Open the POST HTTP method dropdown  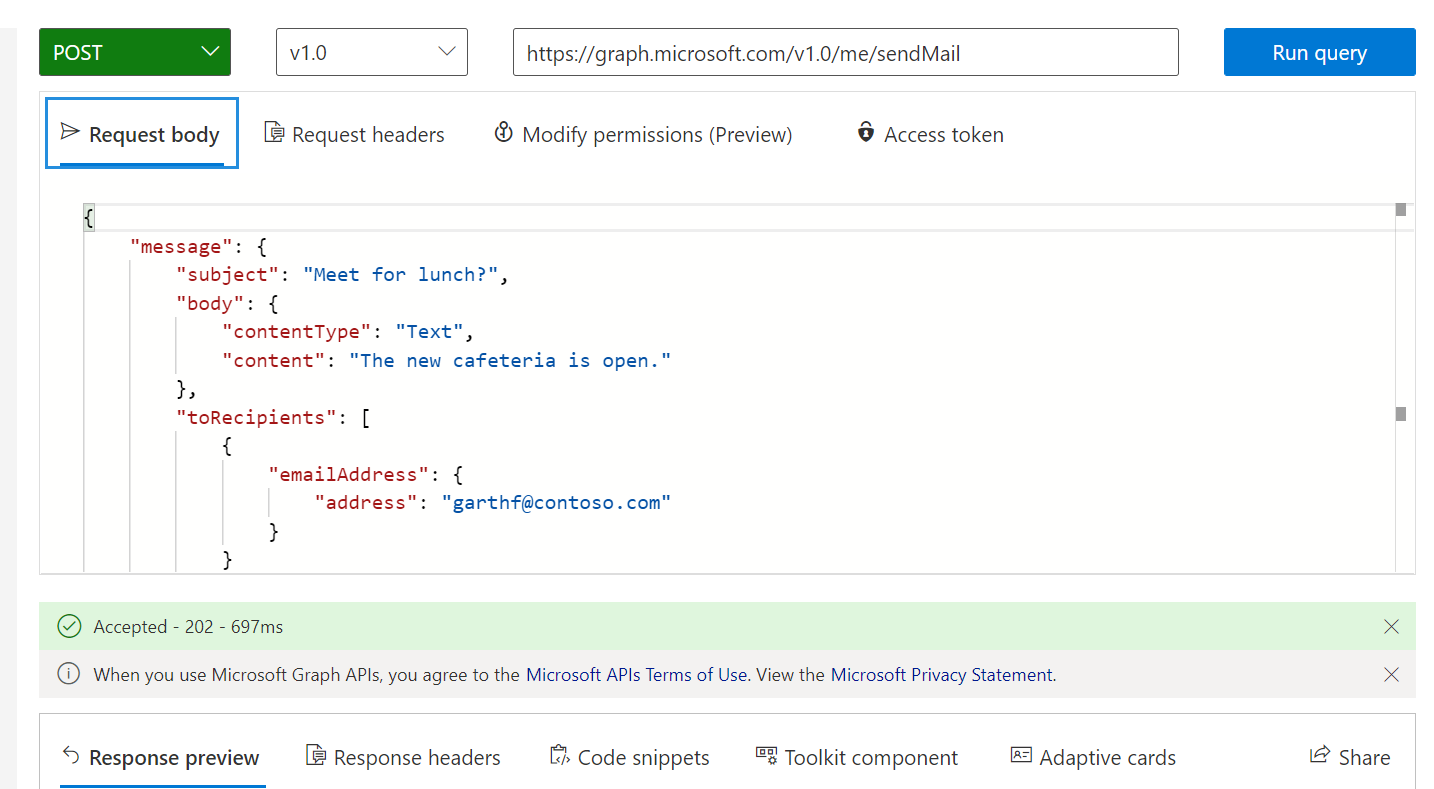[135, 52]
